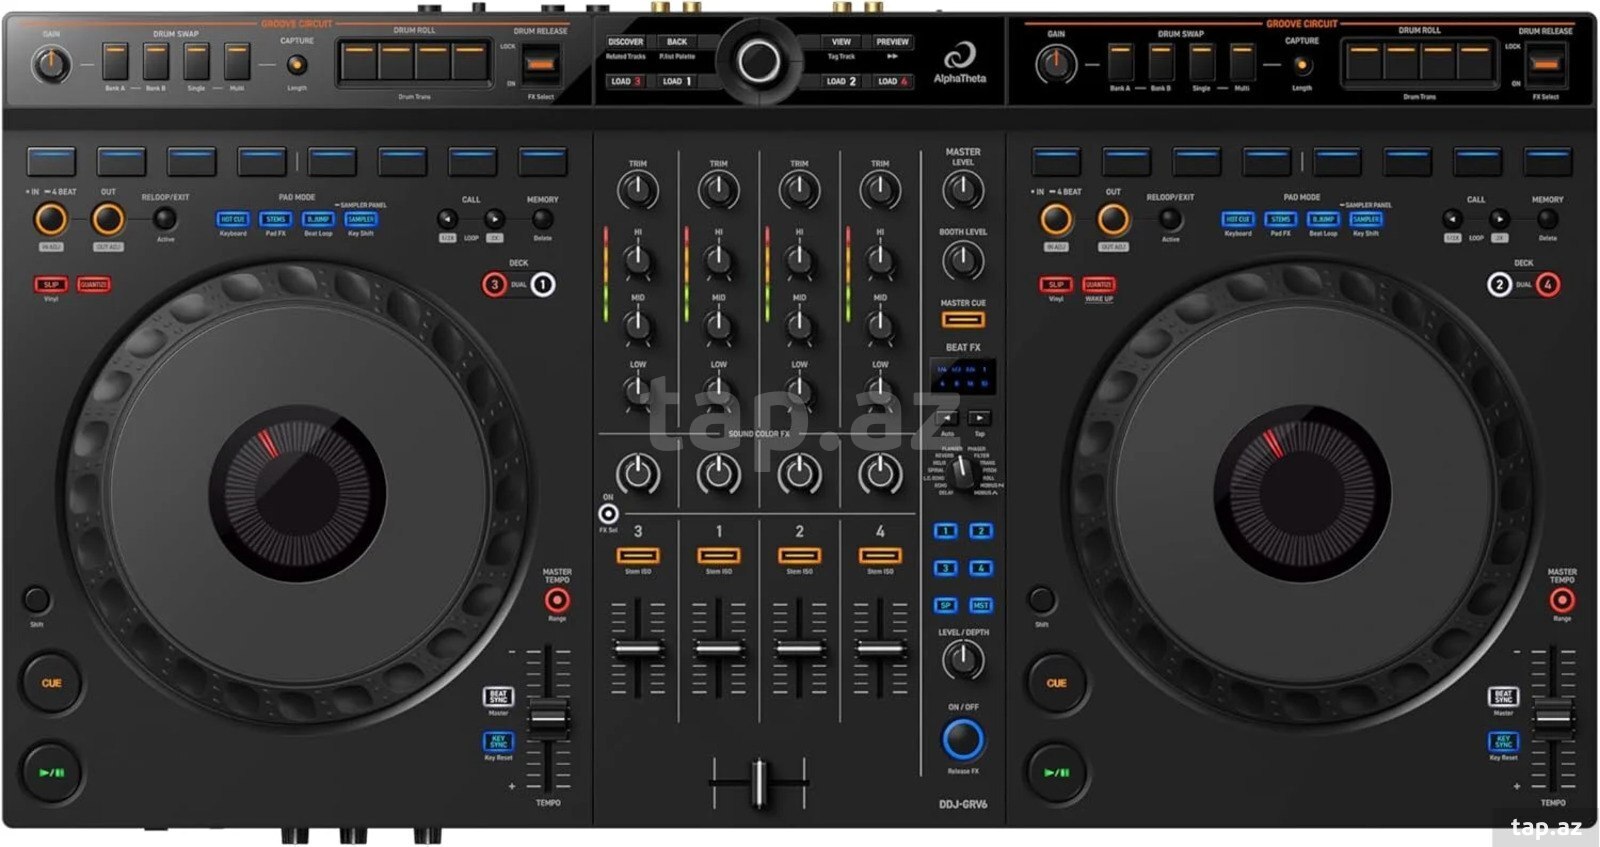Assign Beat FX to channel 1

pos(946,531)
